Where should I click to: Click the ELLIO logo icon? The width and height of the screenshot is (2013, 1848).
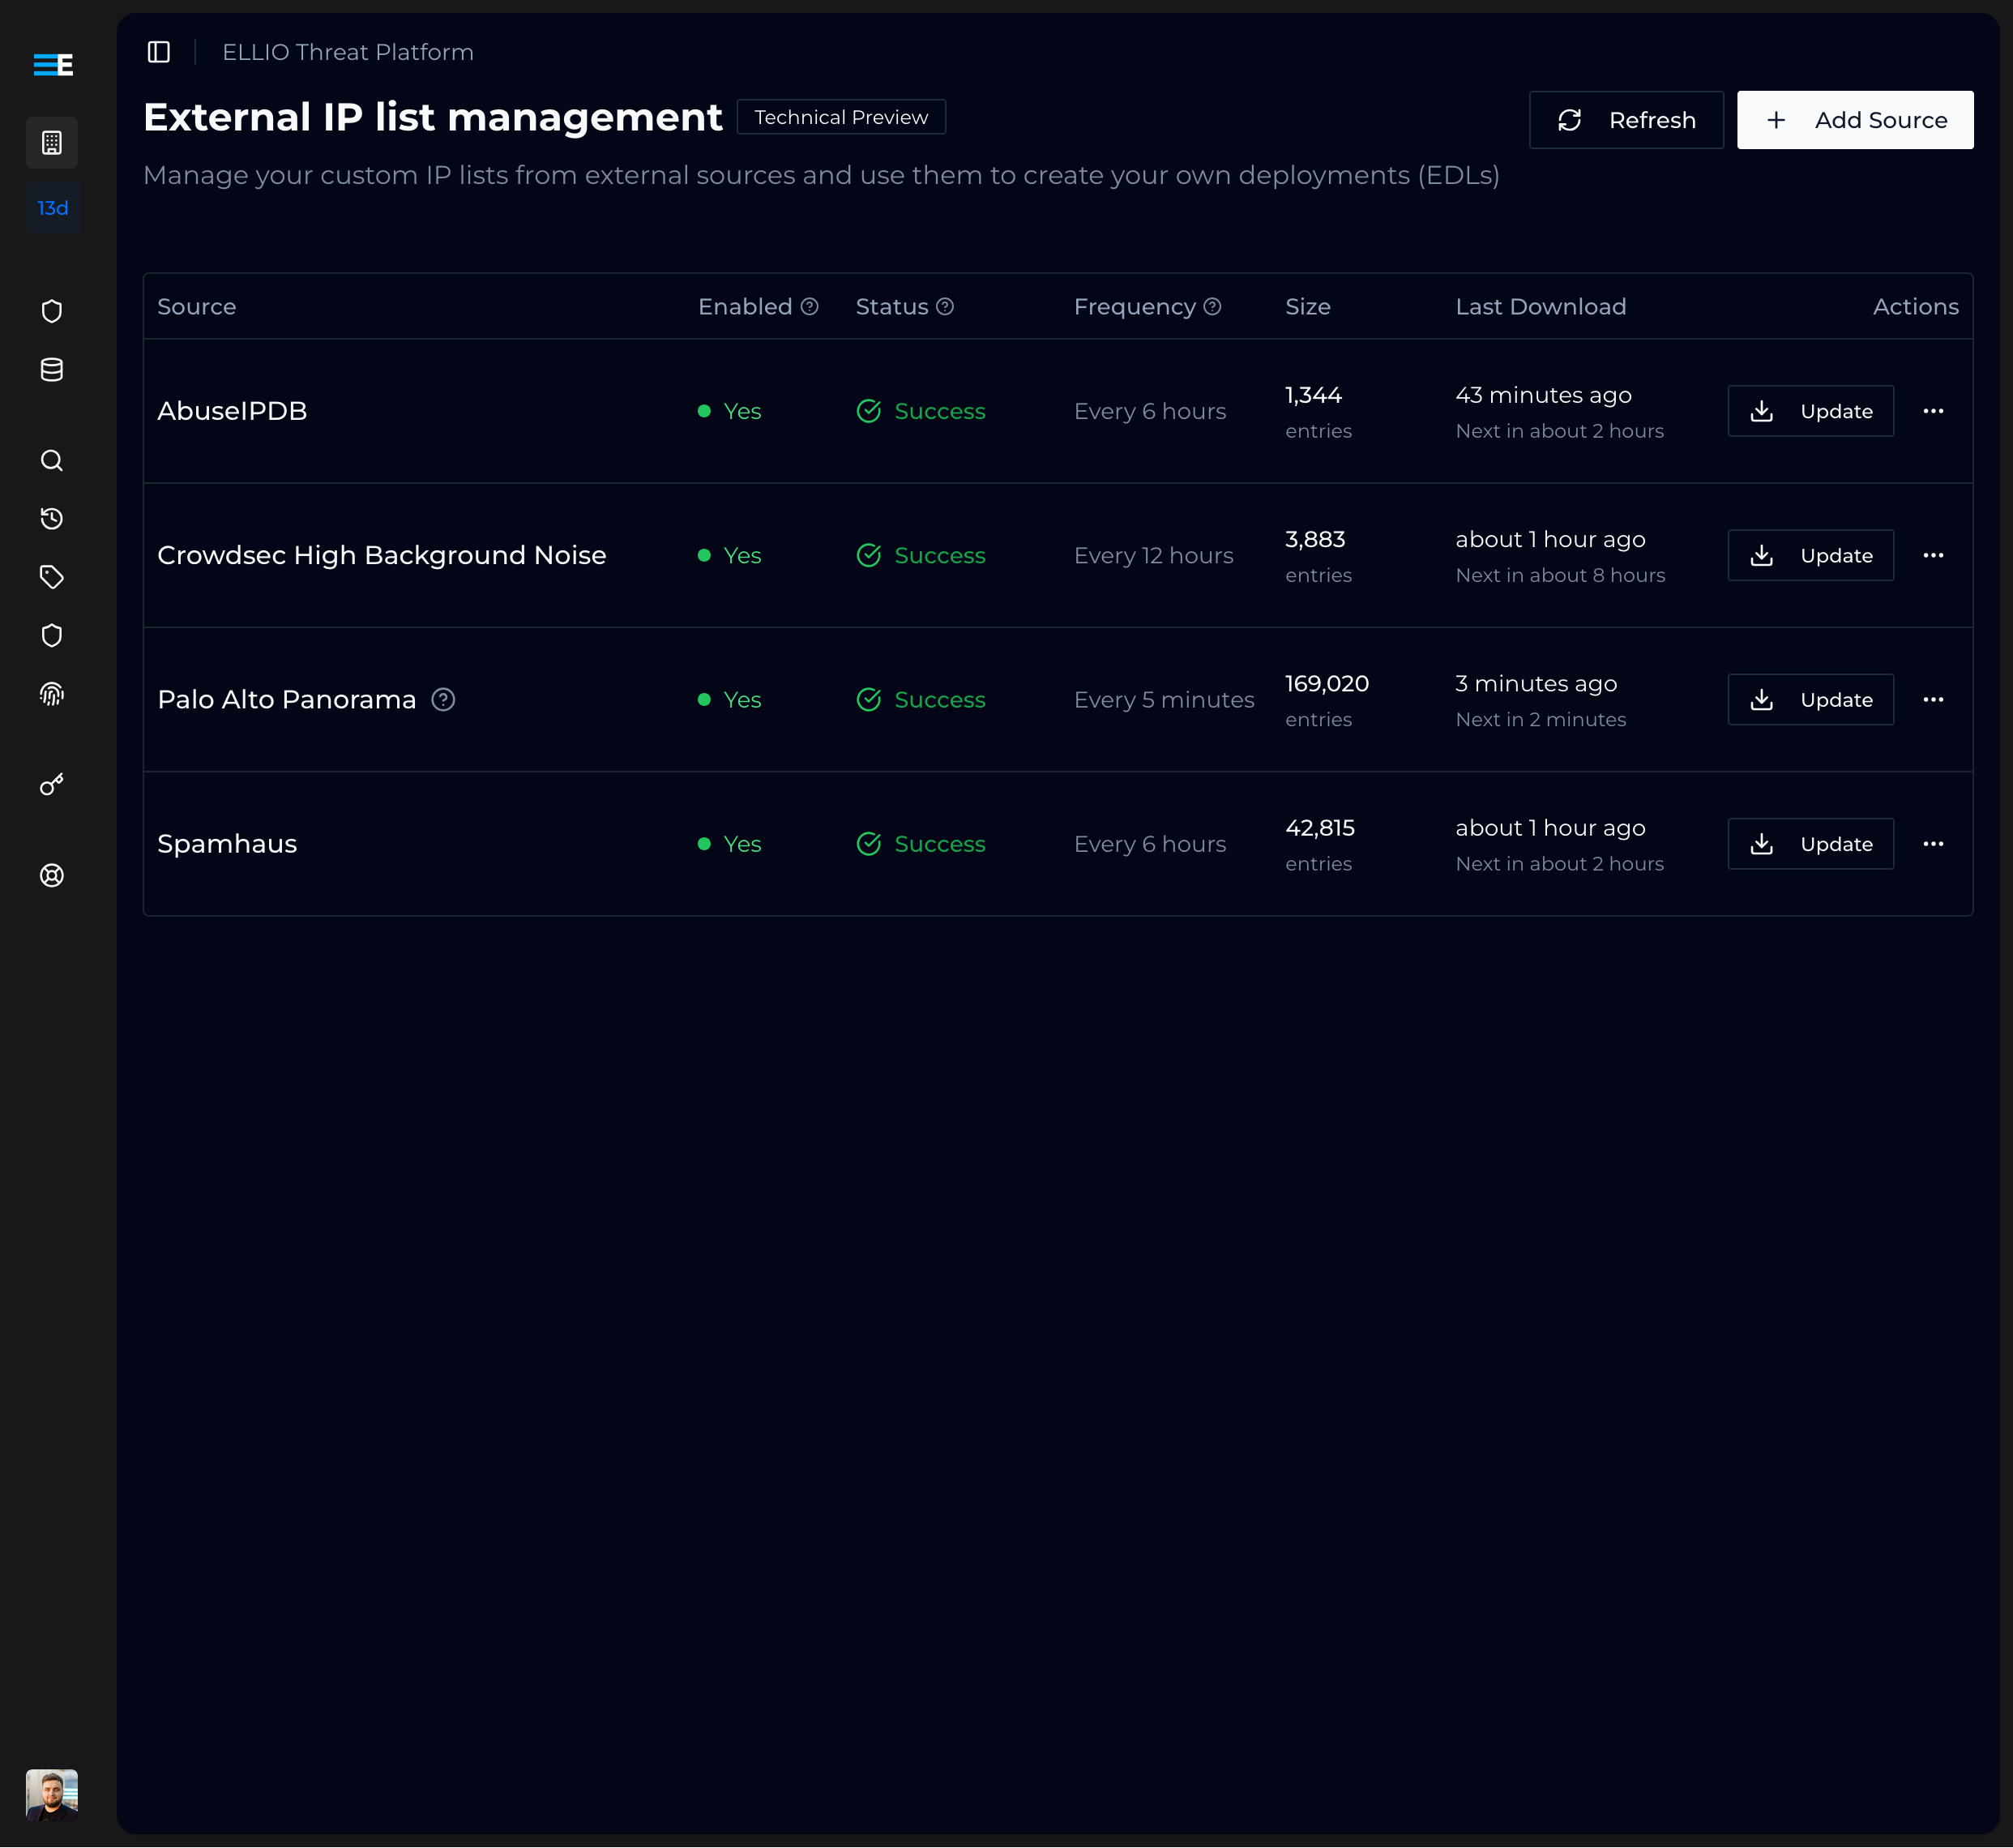53,64
